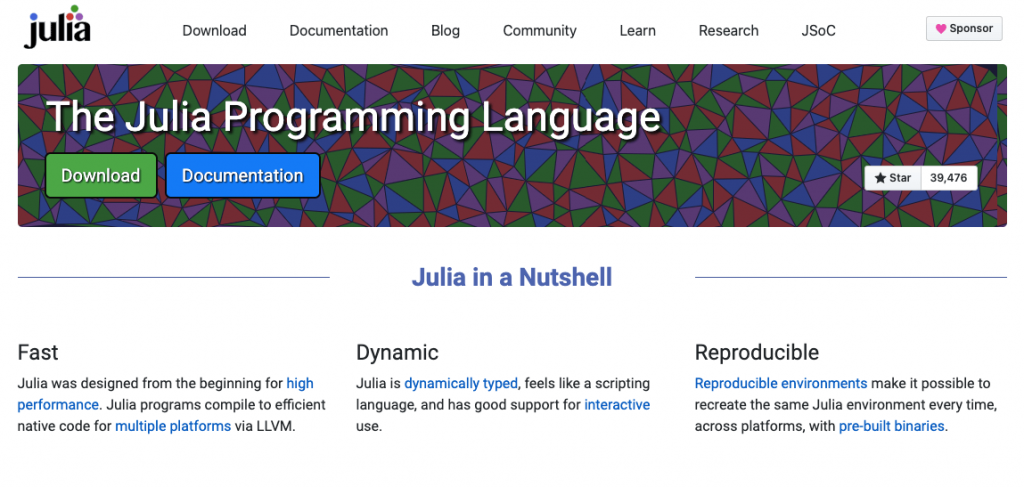Click the 'Reproducible' section heading

(x=757, y=353)
